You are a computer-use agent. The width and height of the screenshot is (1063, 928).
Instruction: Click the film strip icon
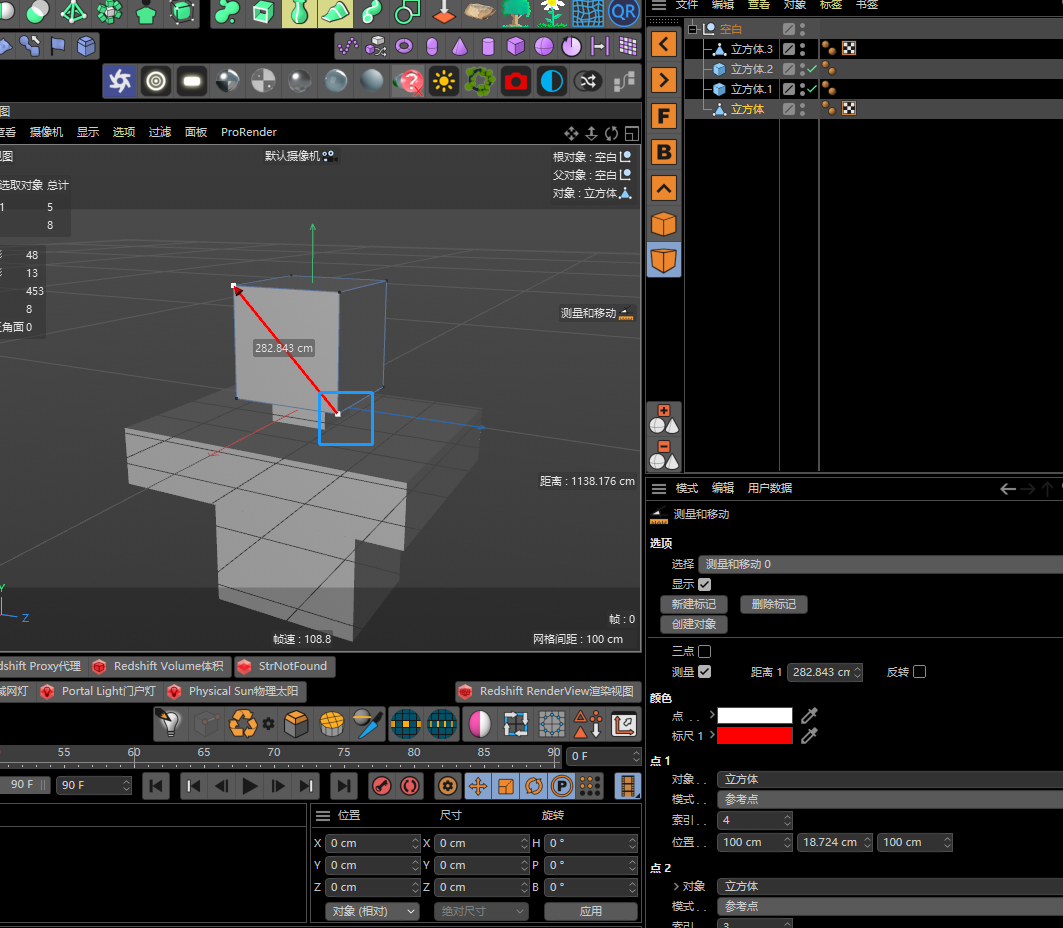click(x=628, y=786)
